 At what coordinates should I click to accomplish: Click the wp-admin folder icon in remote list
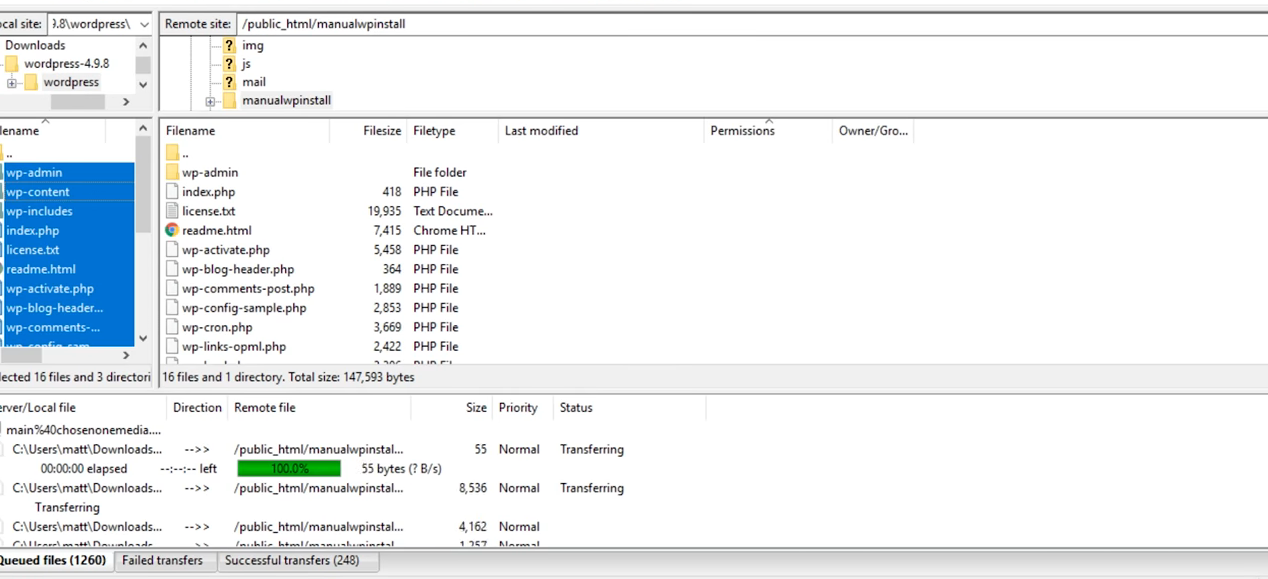[172, 172]
